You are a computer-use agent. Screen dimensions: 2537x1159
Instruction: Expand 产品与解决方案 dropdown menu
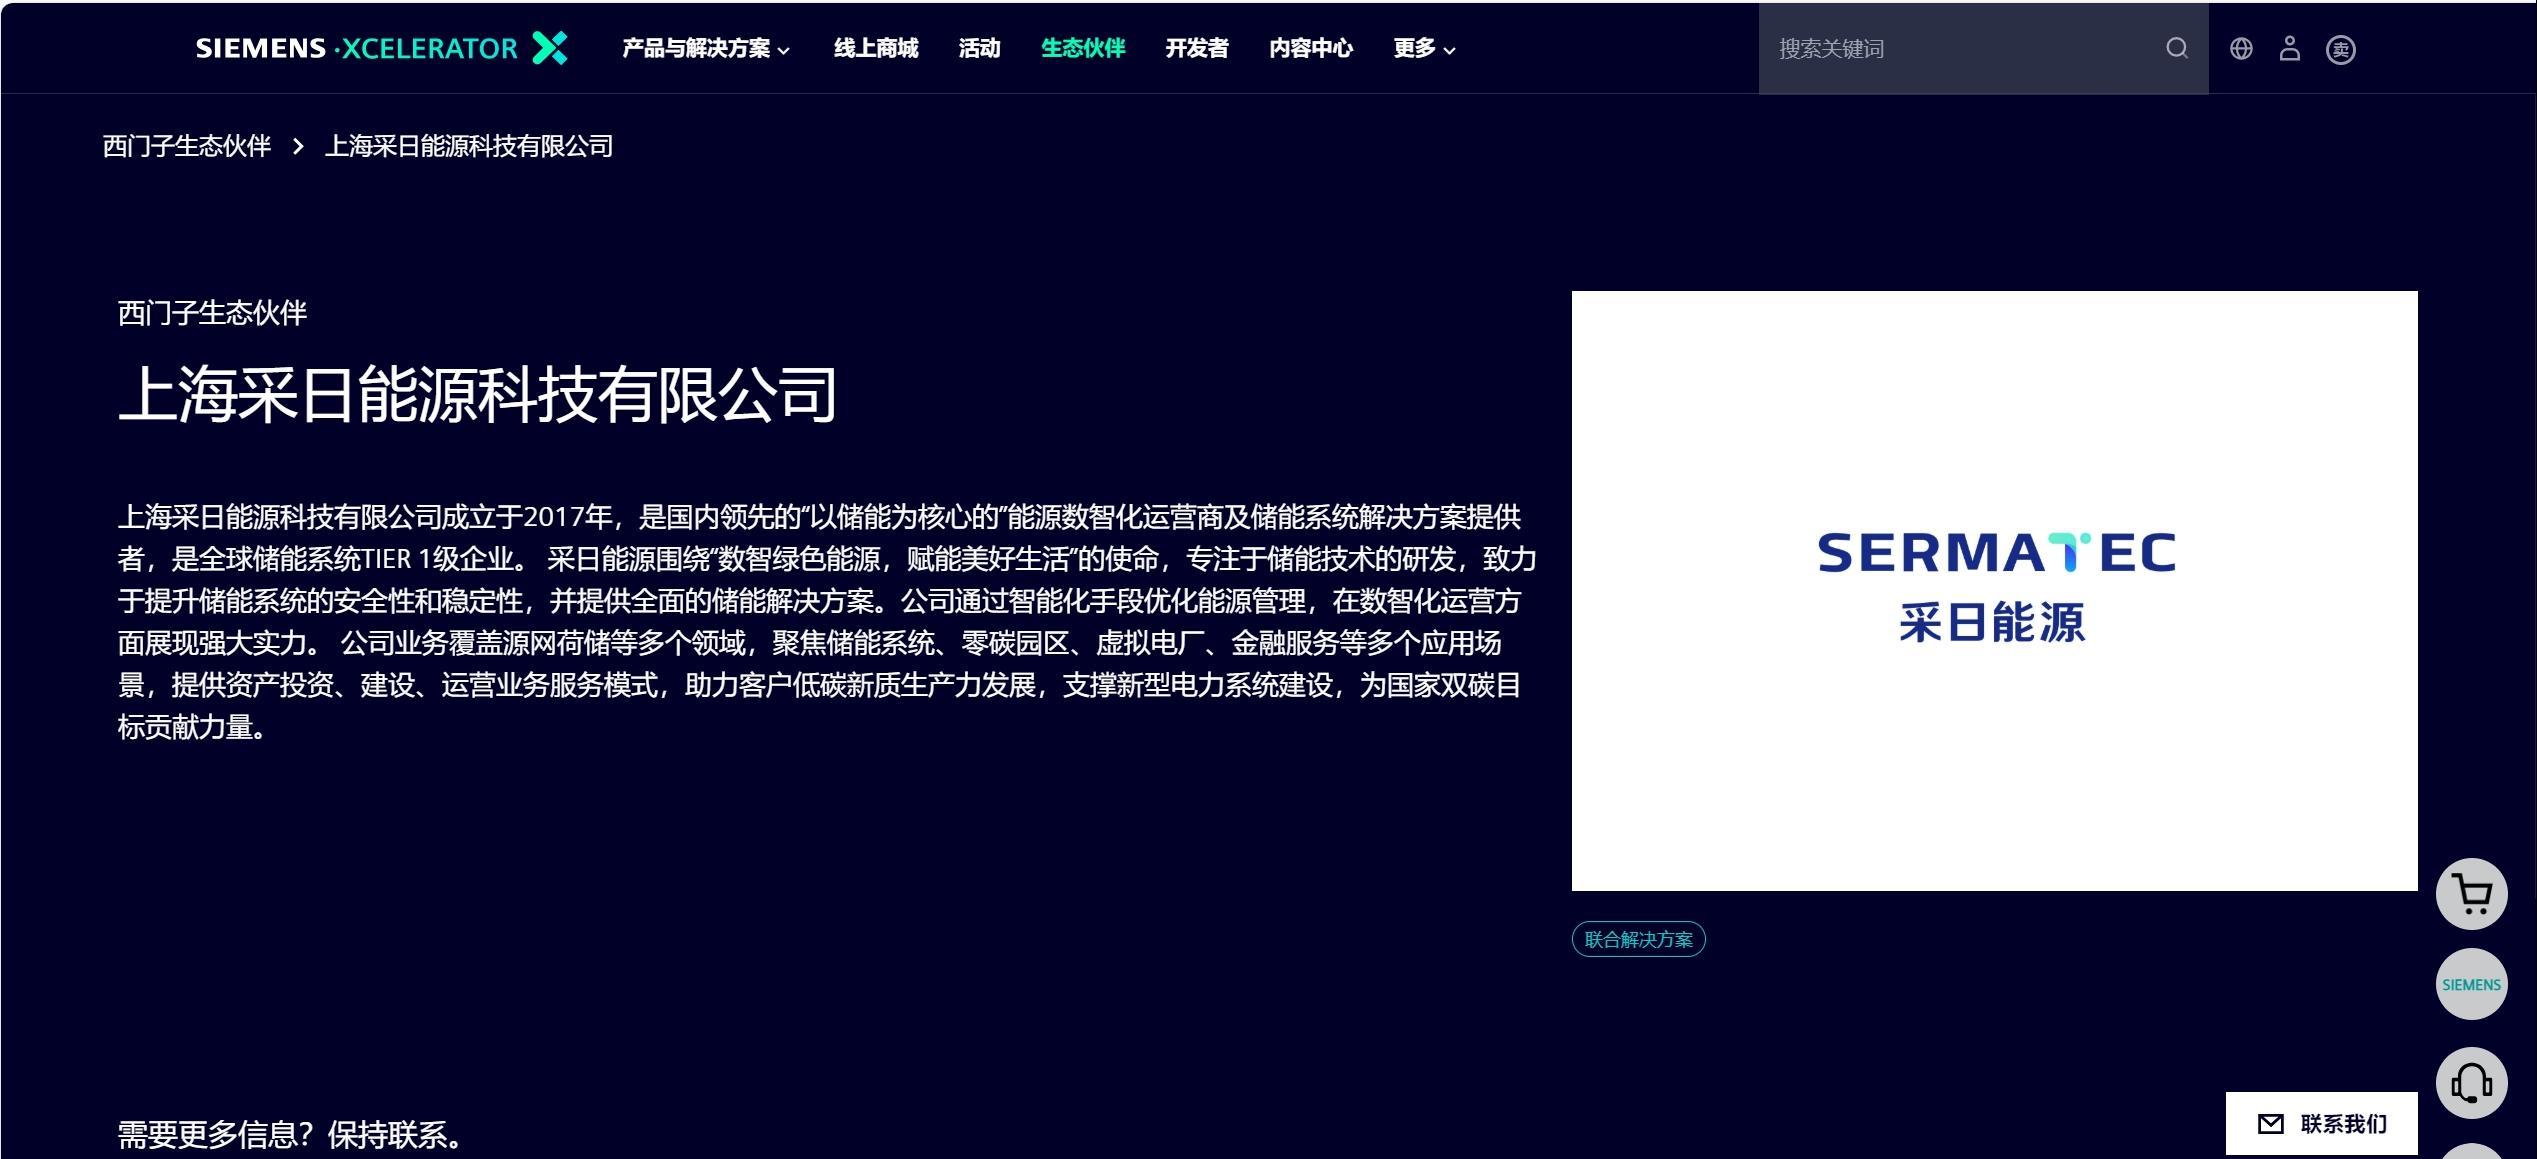[706, 48]
